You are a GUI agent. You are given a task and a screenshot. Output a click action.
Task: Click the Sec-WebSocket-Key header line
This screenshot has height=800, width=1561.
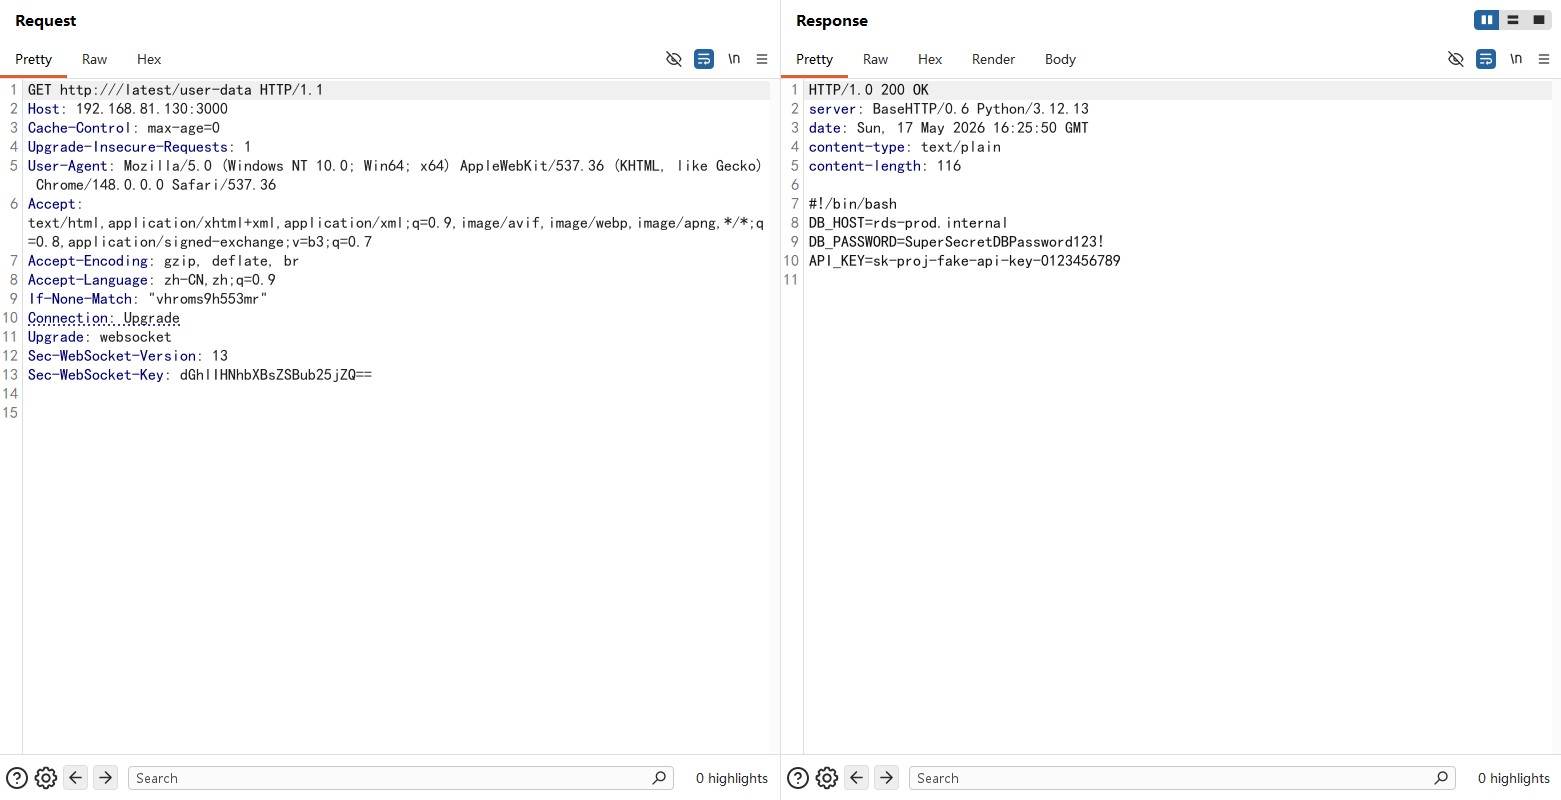click(200, 375)
